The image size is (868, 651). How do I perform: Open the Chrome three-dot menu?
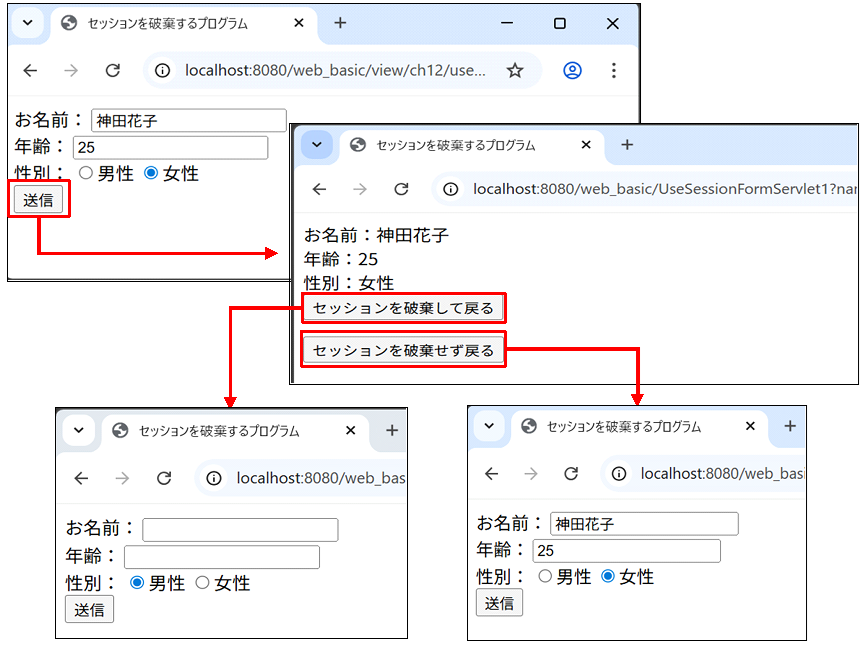(x=614, y=71)
